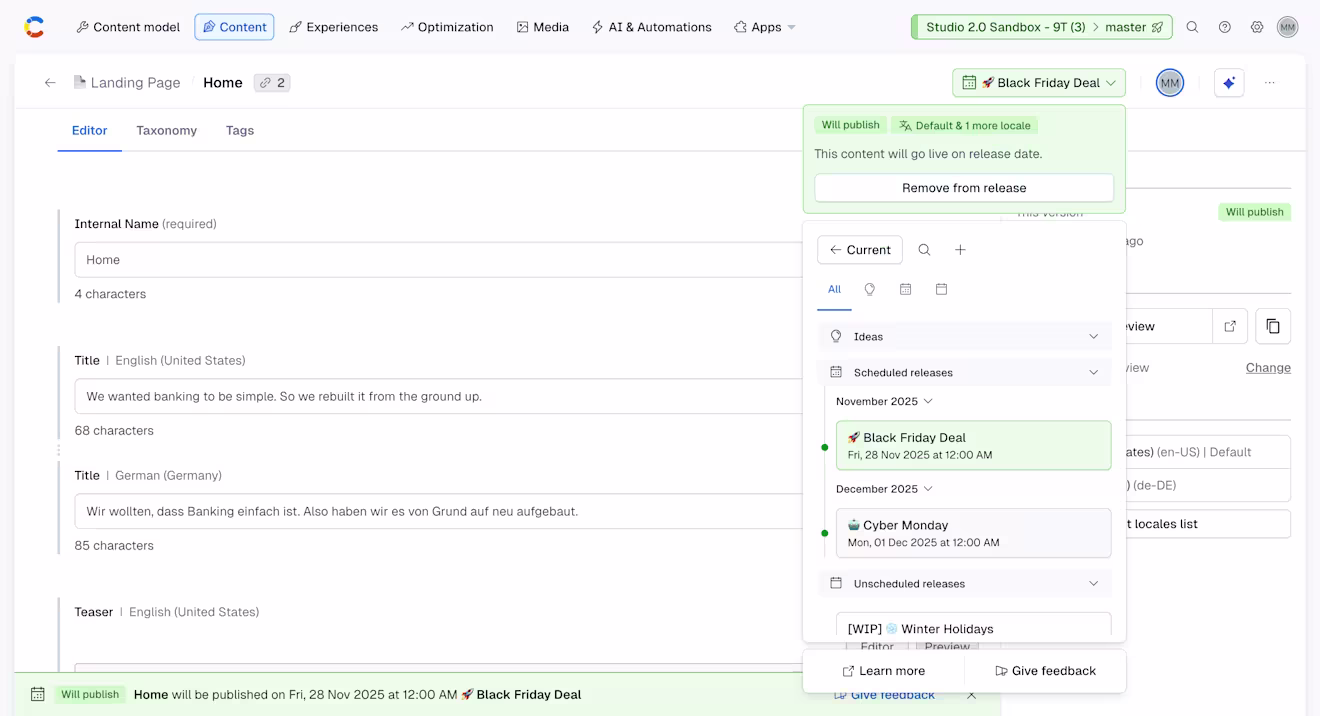Open the Black Friday Deal release dropdown
The width and height of the screenshot is (1320, 716).
(1038, 83)
